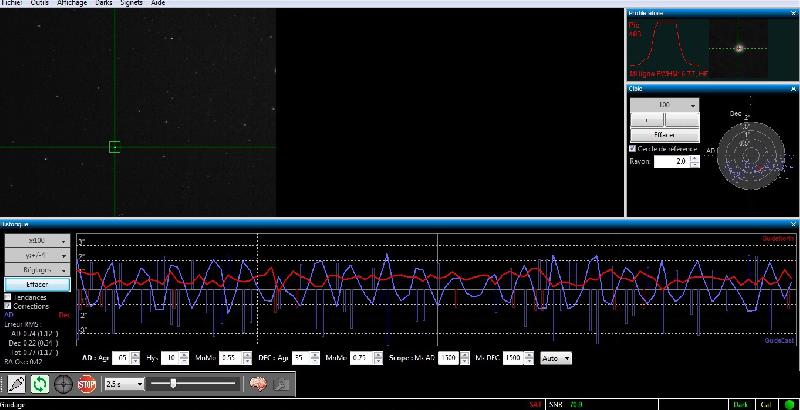
Task: Expand the graph x:100 length dropdown
Action: point(37,240)
